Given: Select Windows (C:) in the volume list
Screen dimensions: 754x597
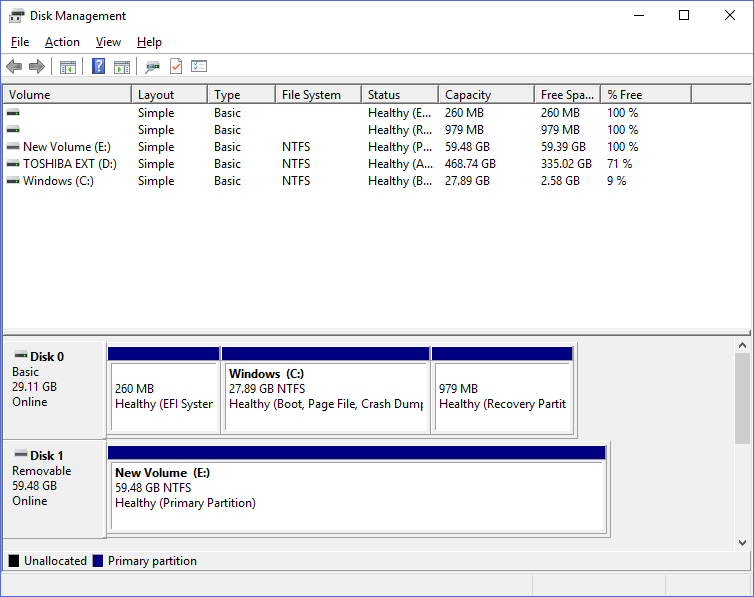Looking at the screenshot, I should 60,181.
